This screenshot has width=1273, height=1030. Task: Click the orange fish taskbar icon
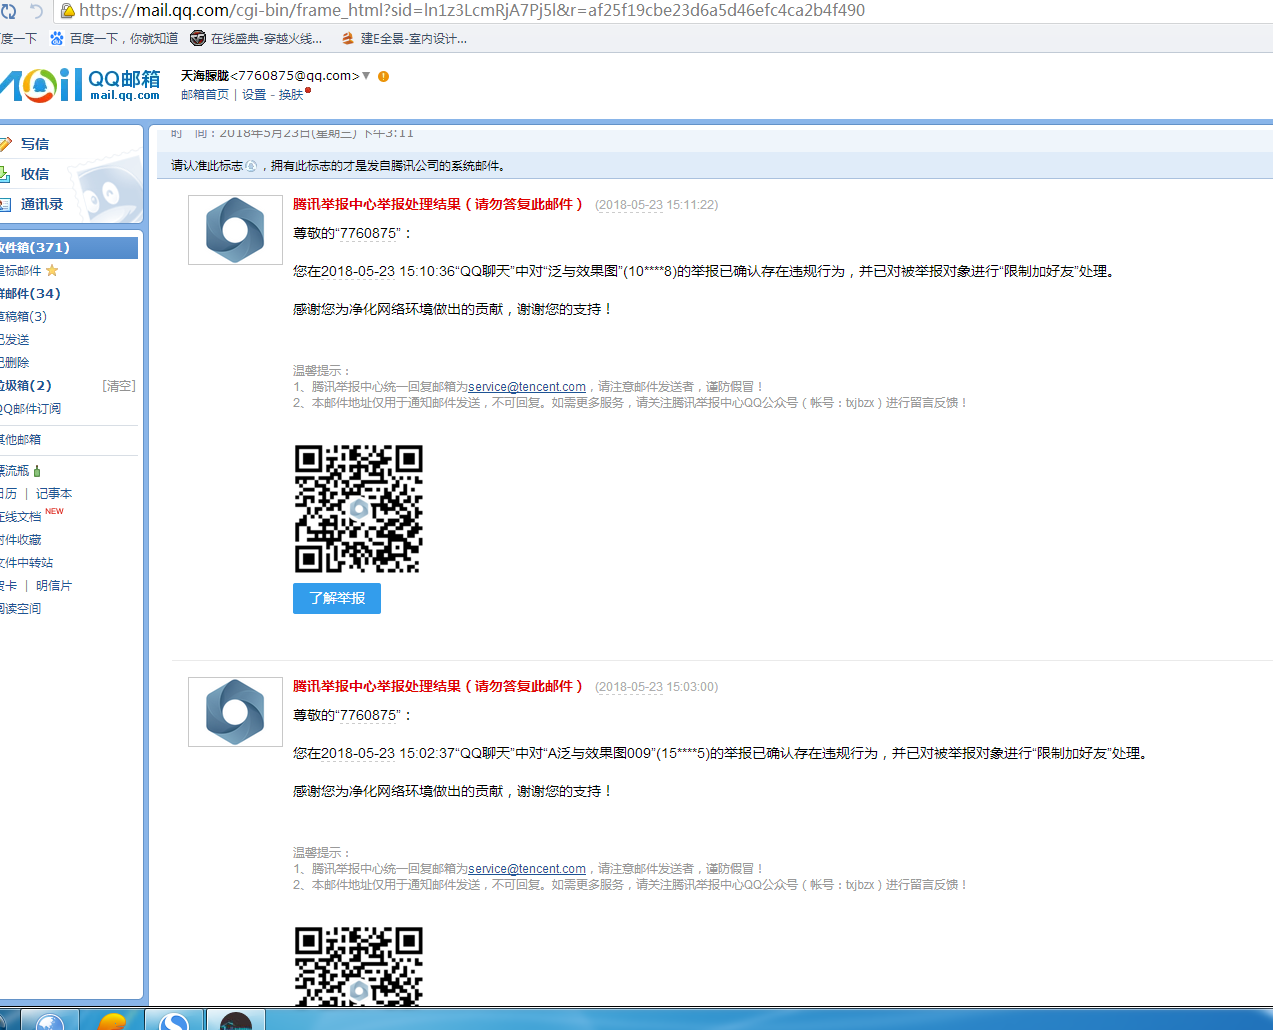tap(112, 1021)
